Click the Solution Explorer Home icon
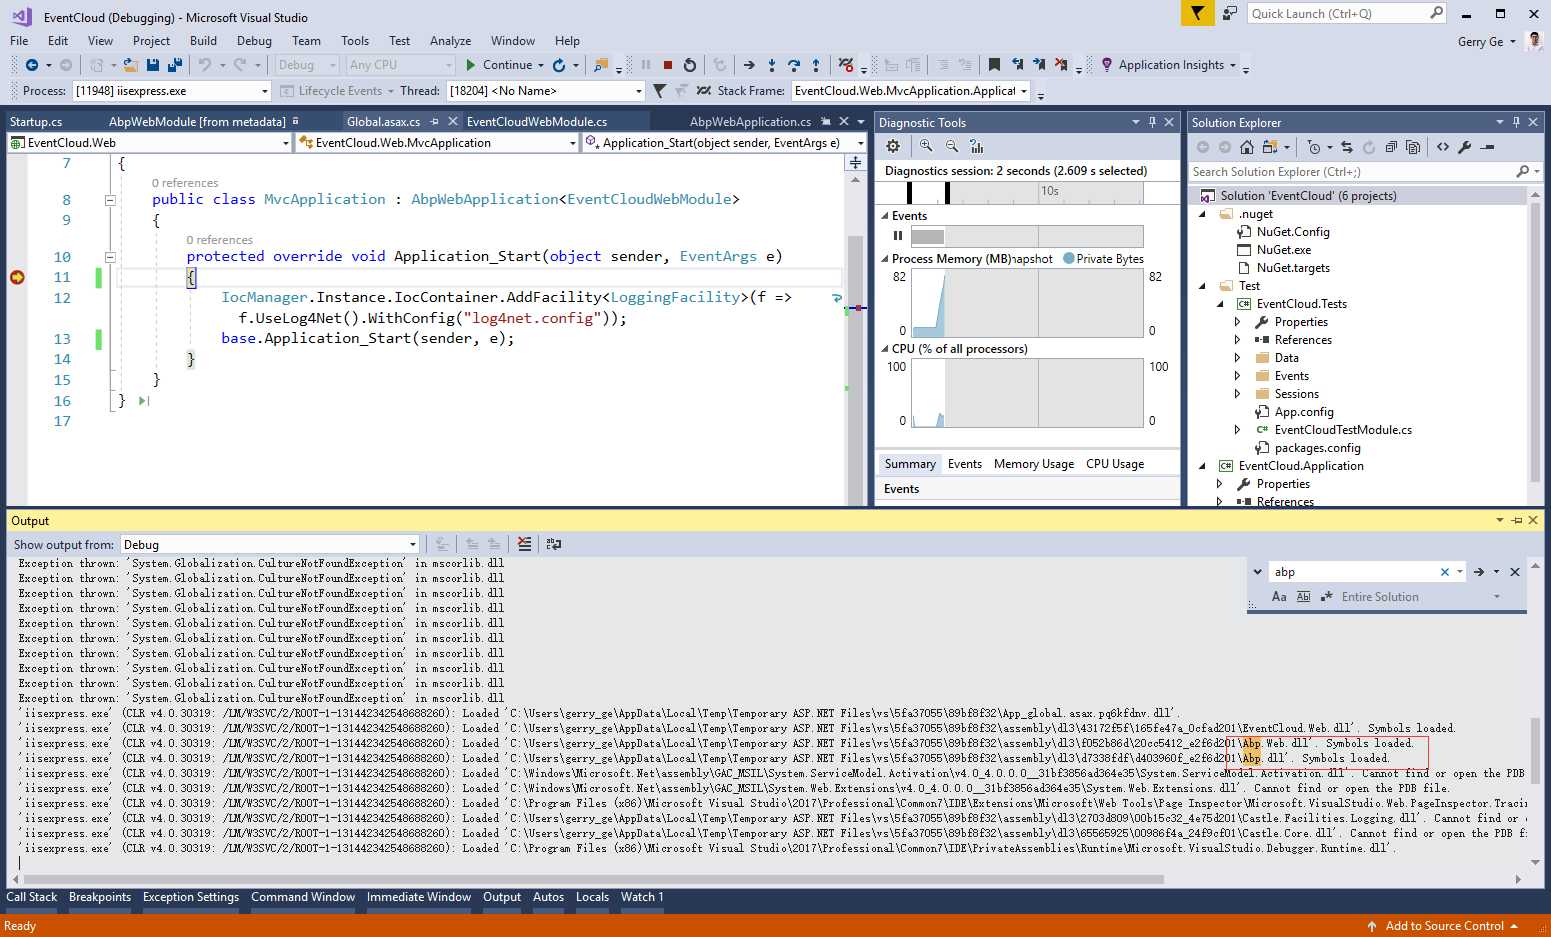The image size is (1551, 937). coord(1246,147)
